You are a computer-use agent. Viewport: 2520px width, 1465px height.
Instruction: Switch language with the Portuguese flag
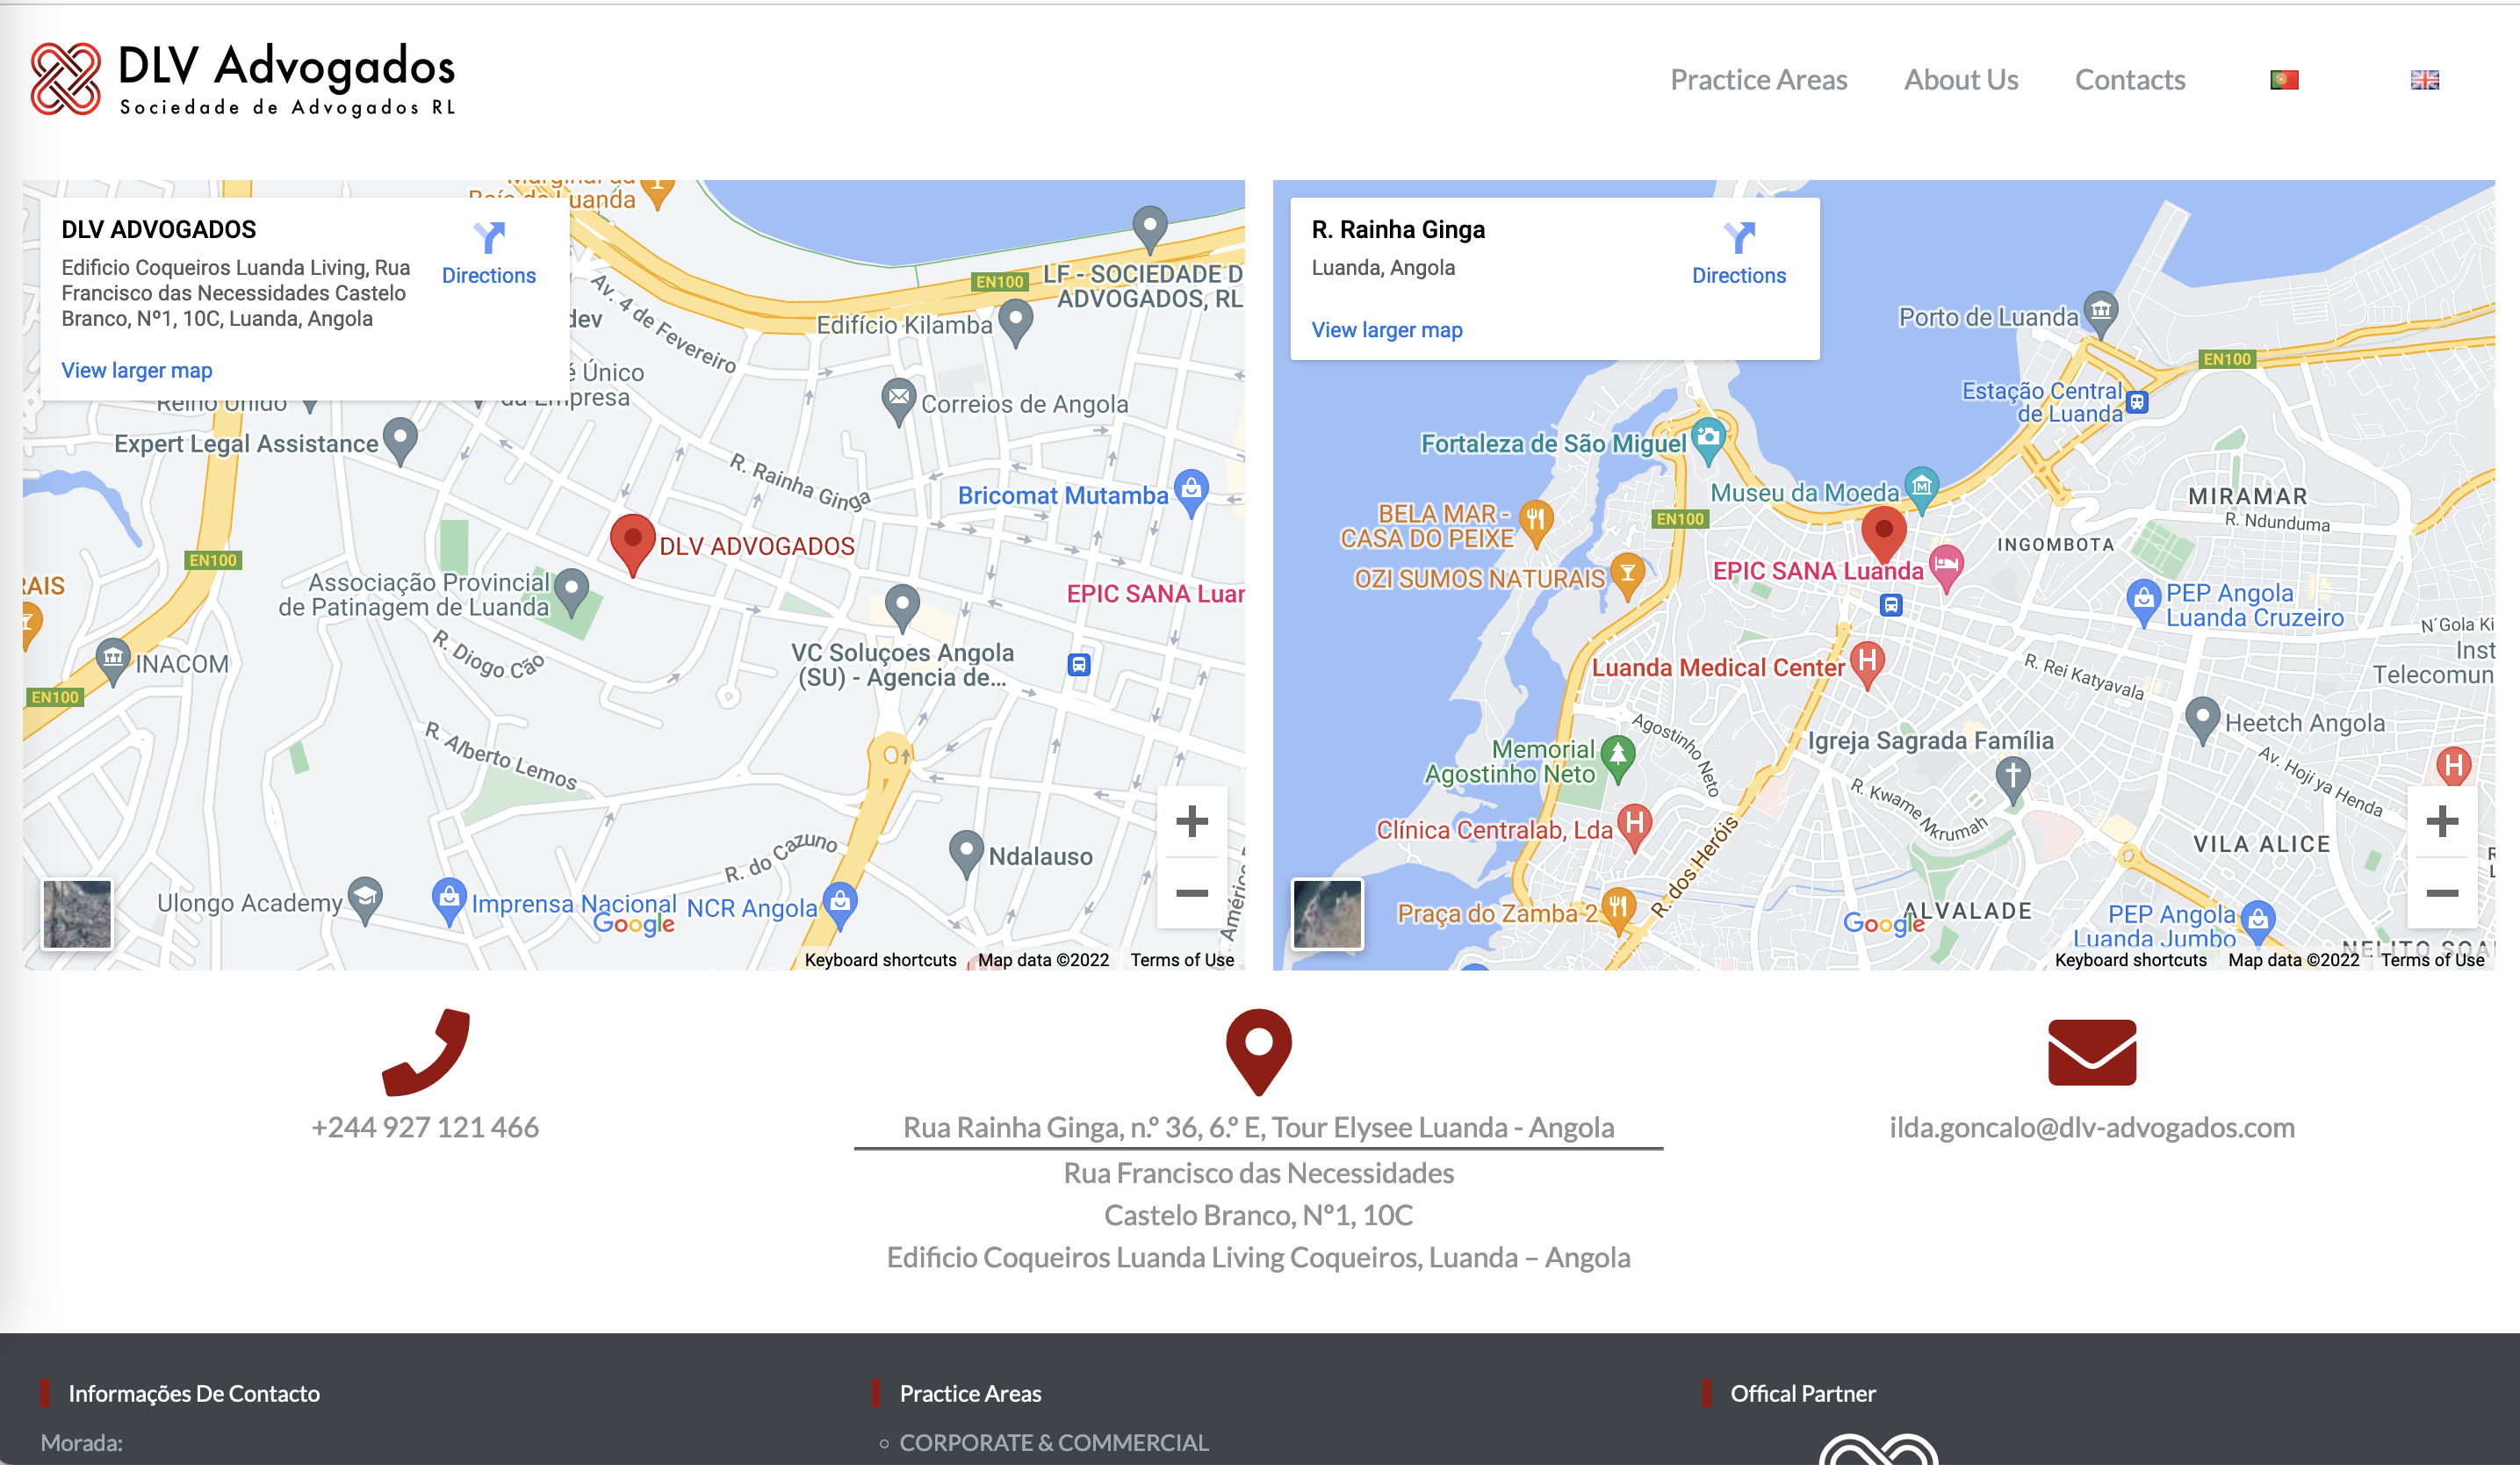(x=2284, y=79)
